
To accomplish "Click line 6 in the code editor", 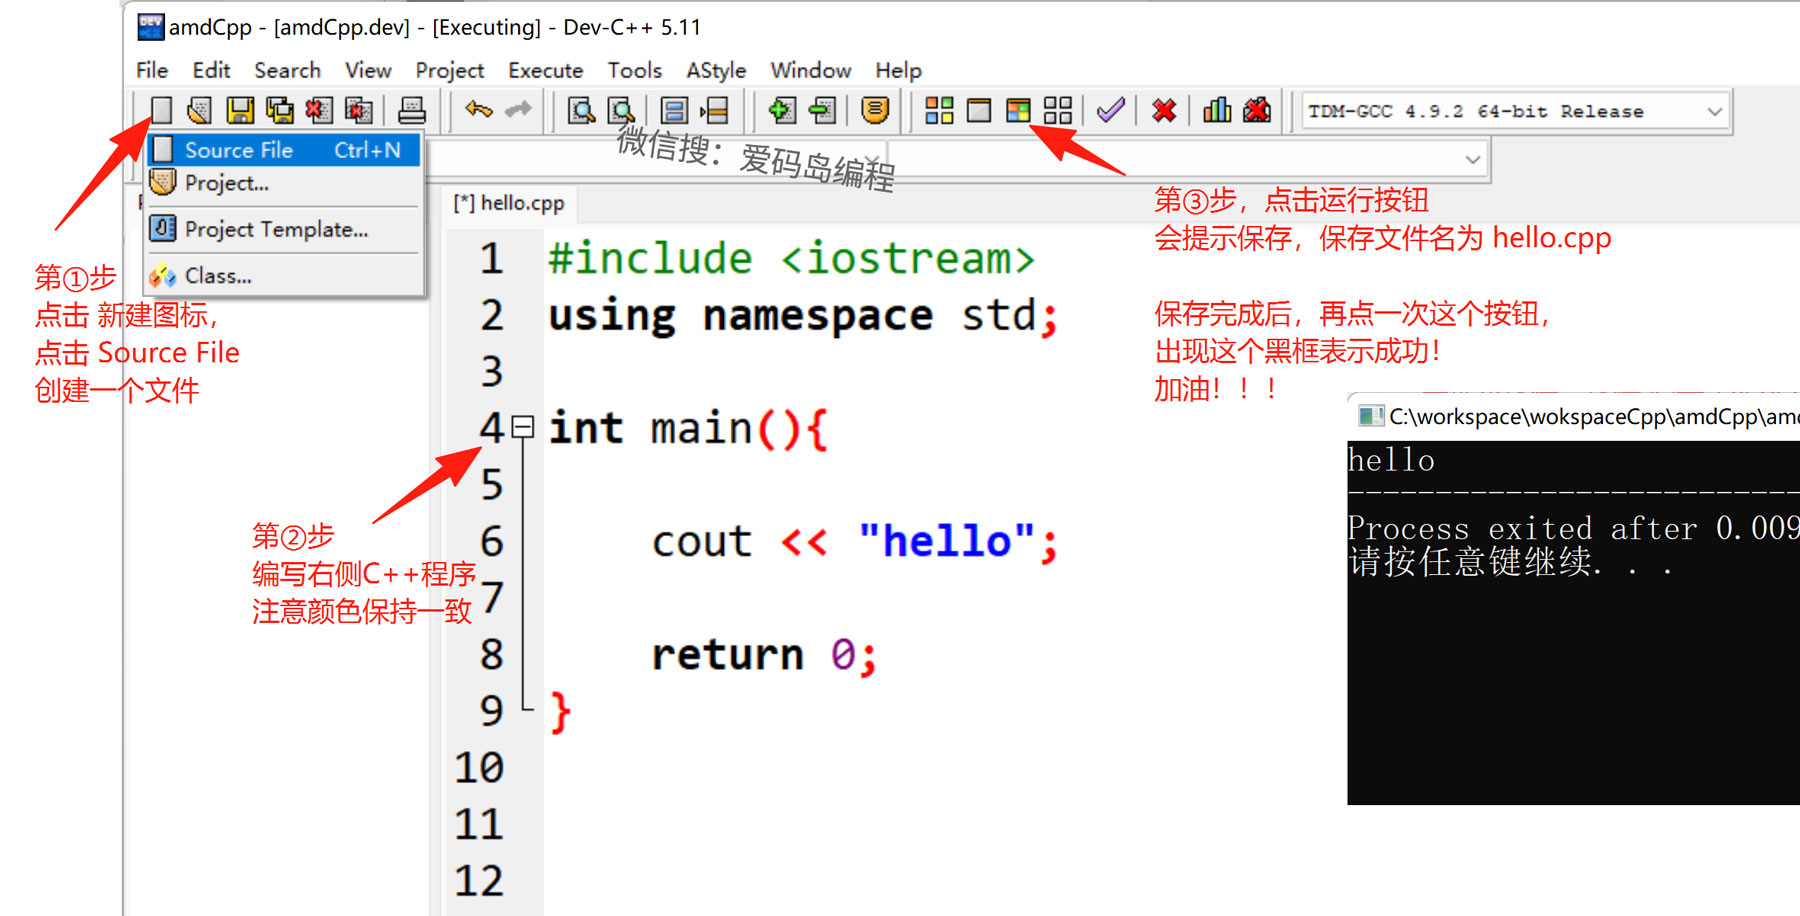I will coord(850,542).
